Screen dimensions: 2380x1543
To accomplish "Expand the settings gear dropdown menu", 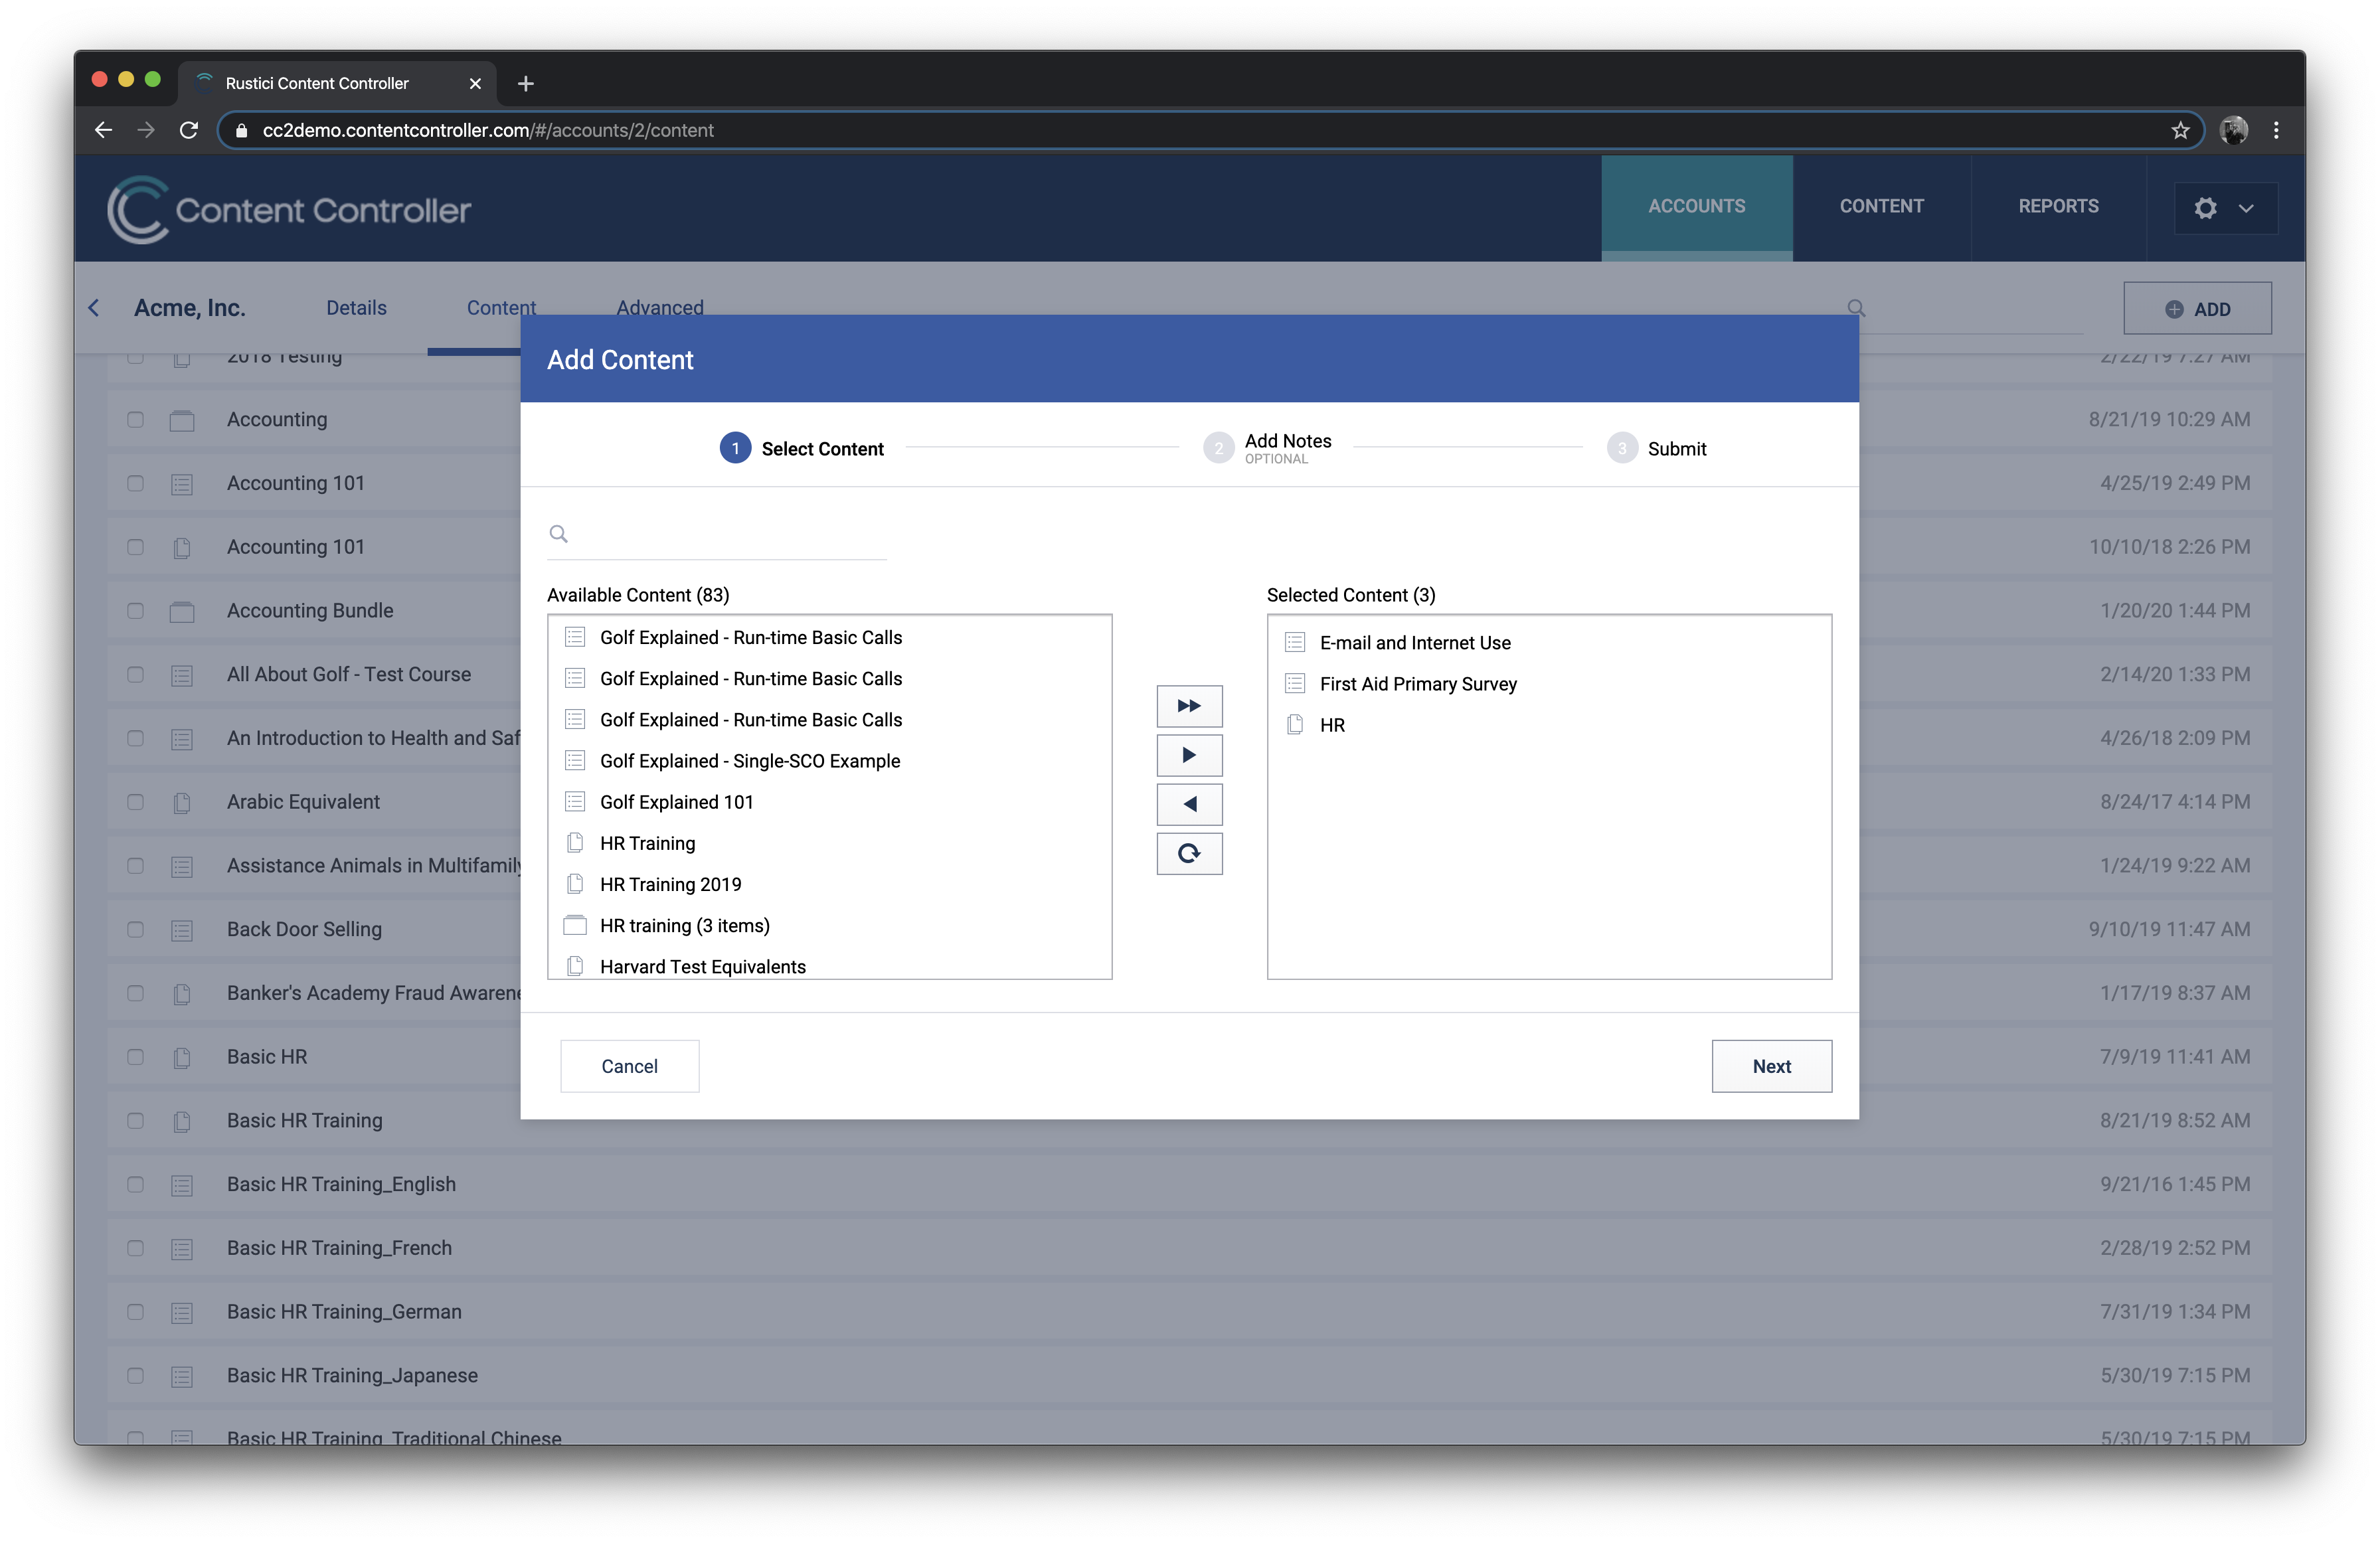I will coord(2225,208).
